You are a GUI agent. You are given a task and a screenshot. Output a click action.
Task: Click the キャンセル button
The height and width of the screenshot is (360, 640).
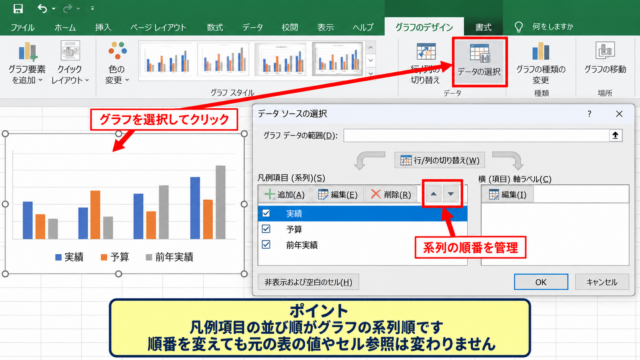602,282
